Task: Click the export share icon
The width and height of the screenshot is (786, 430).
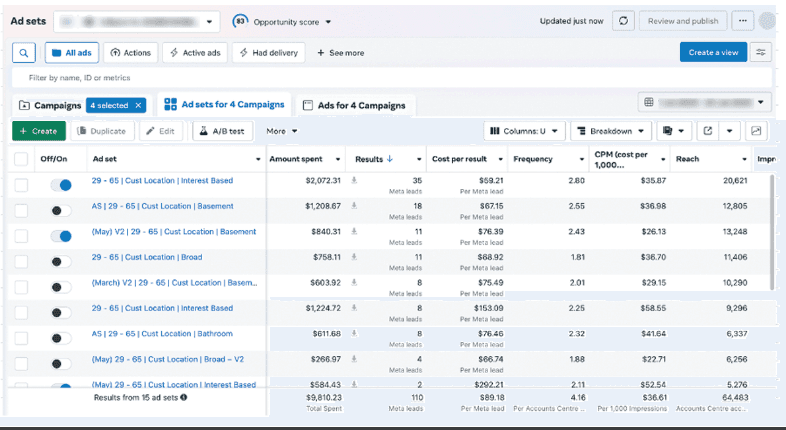Action: point(707,131)
